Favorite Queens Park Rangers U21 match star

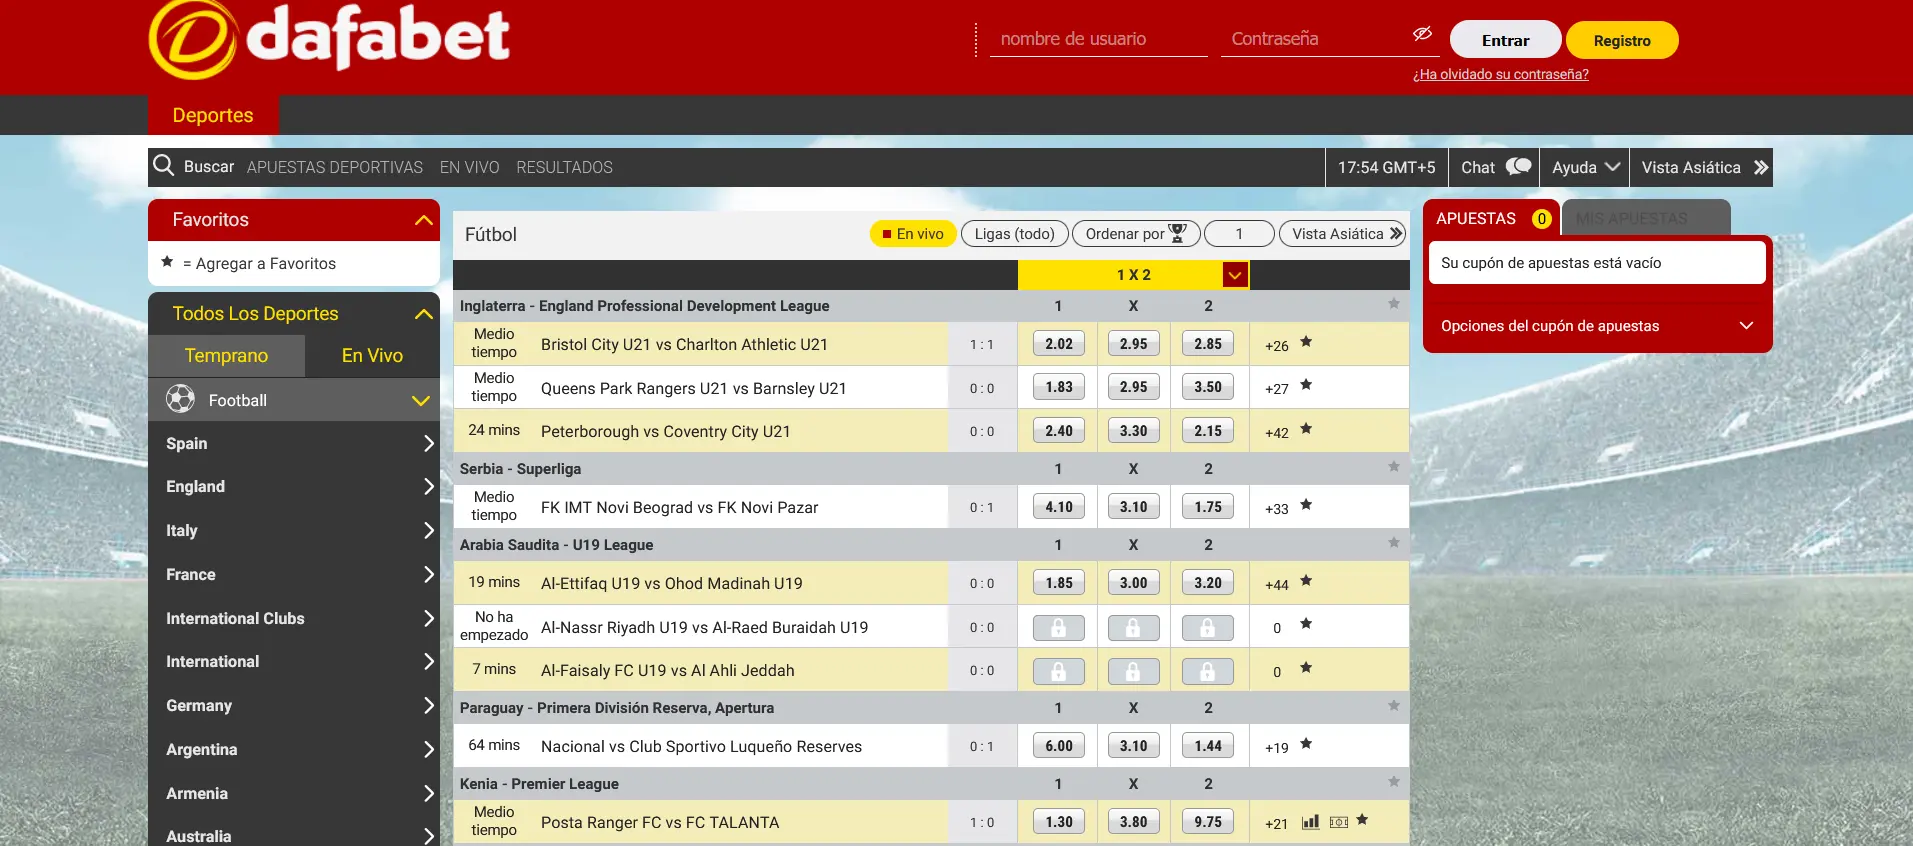pyautogui.click(x=1306, y=385)
